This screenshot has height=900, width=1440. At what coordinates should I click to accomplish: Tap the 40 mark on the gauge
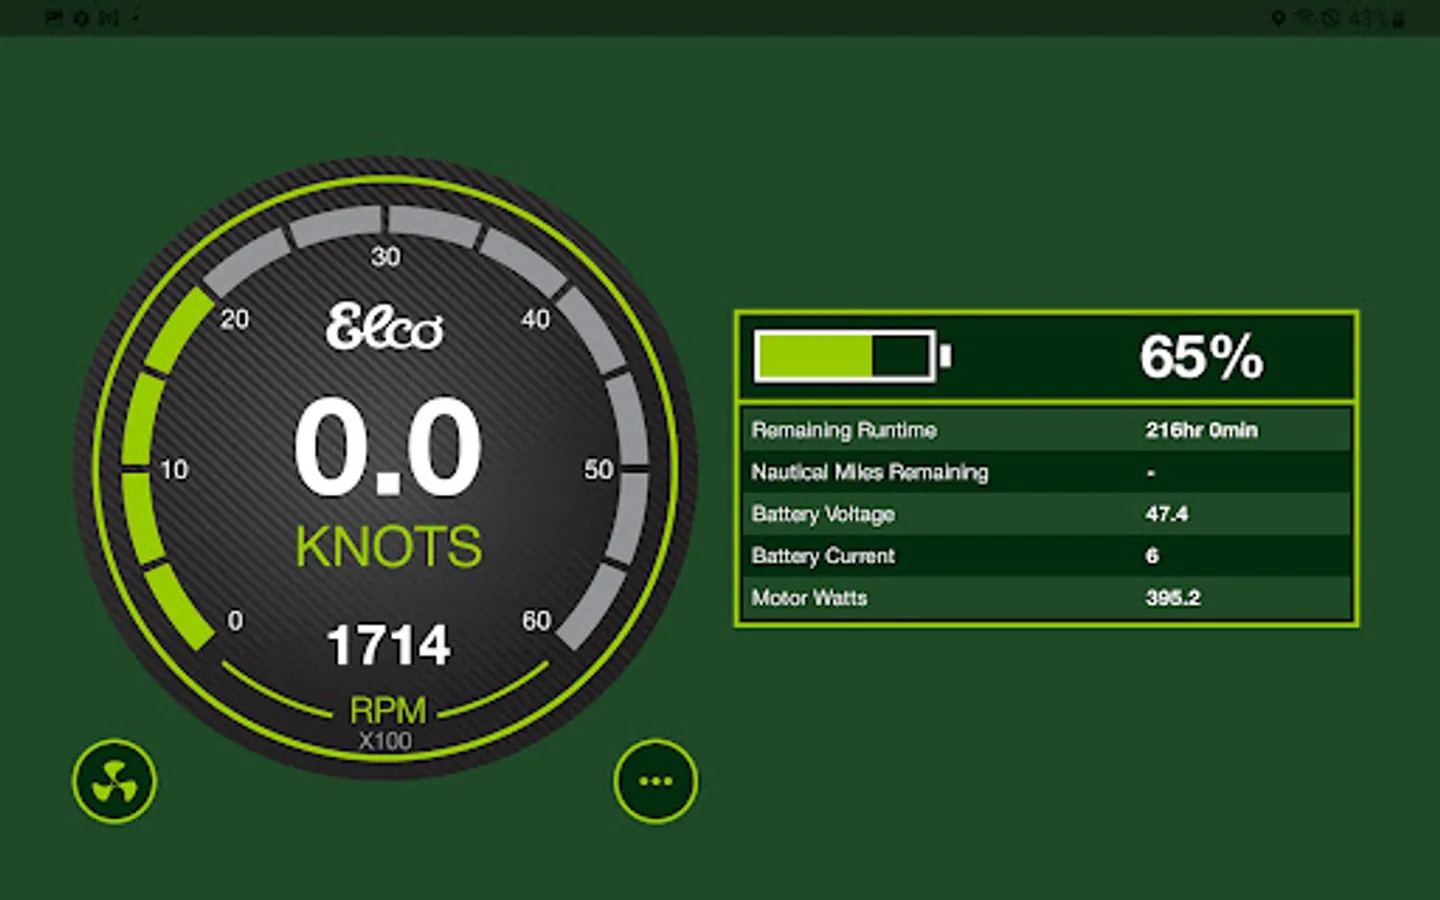tap(536, 320)
